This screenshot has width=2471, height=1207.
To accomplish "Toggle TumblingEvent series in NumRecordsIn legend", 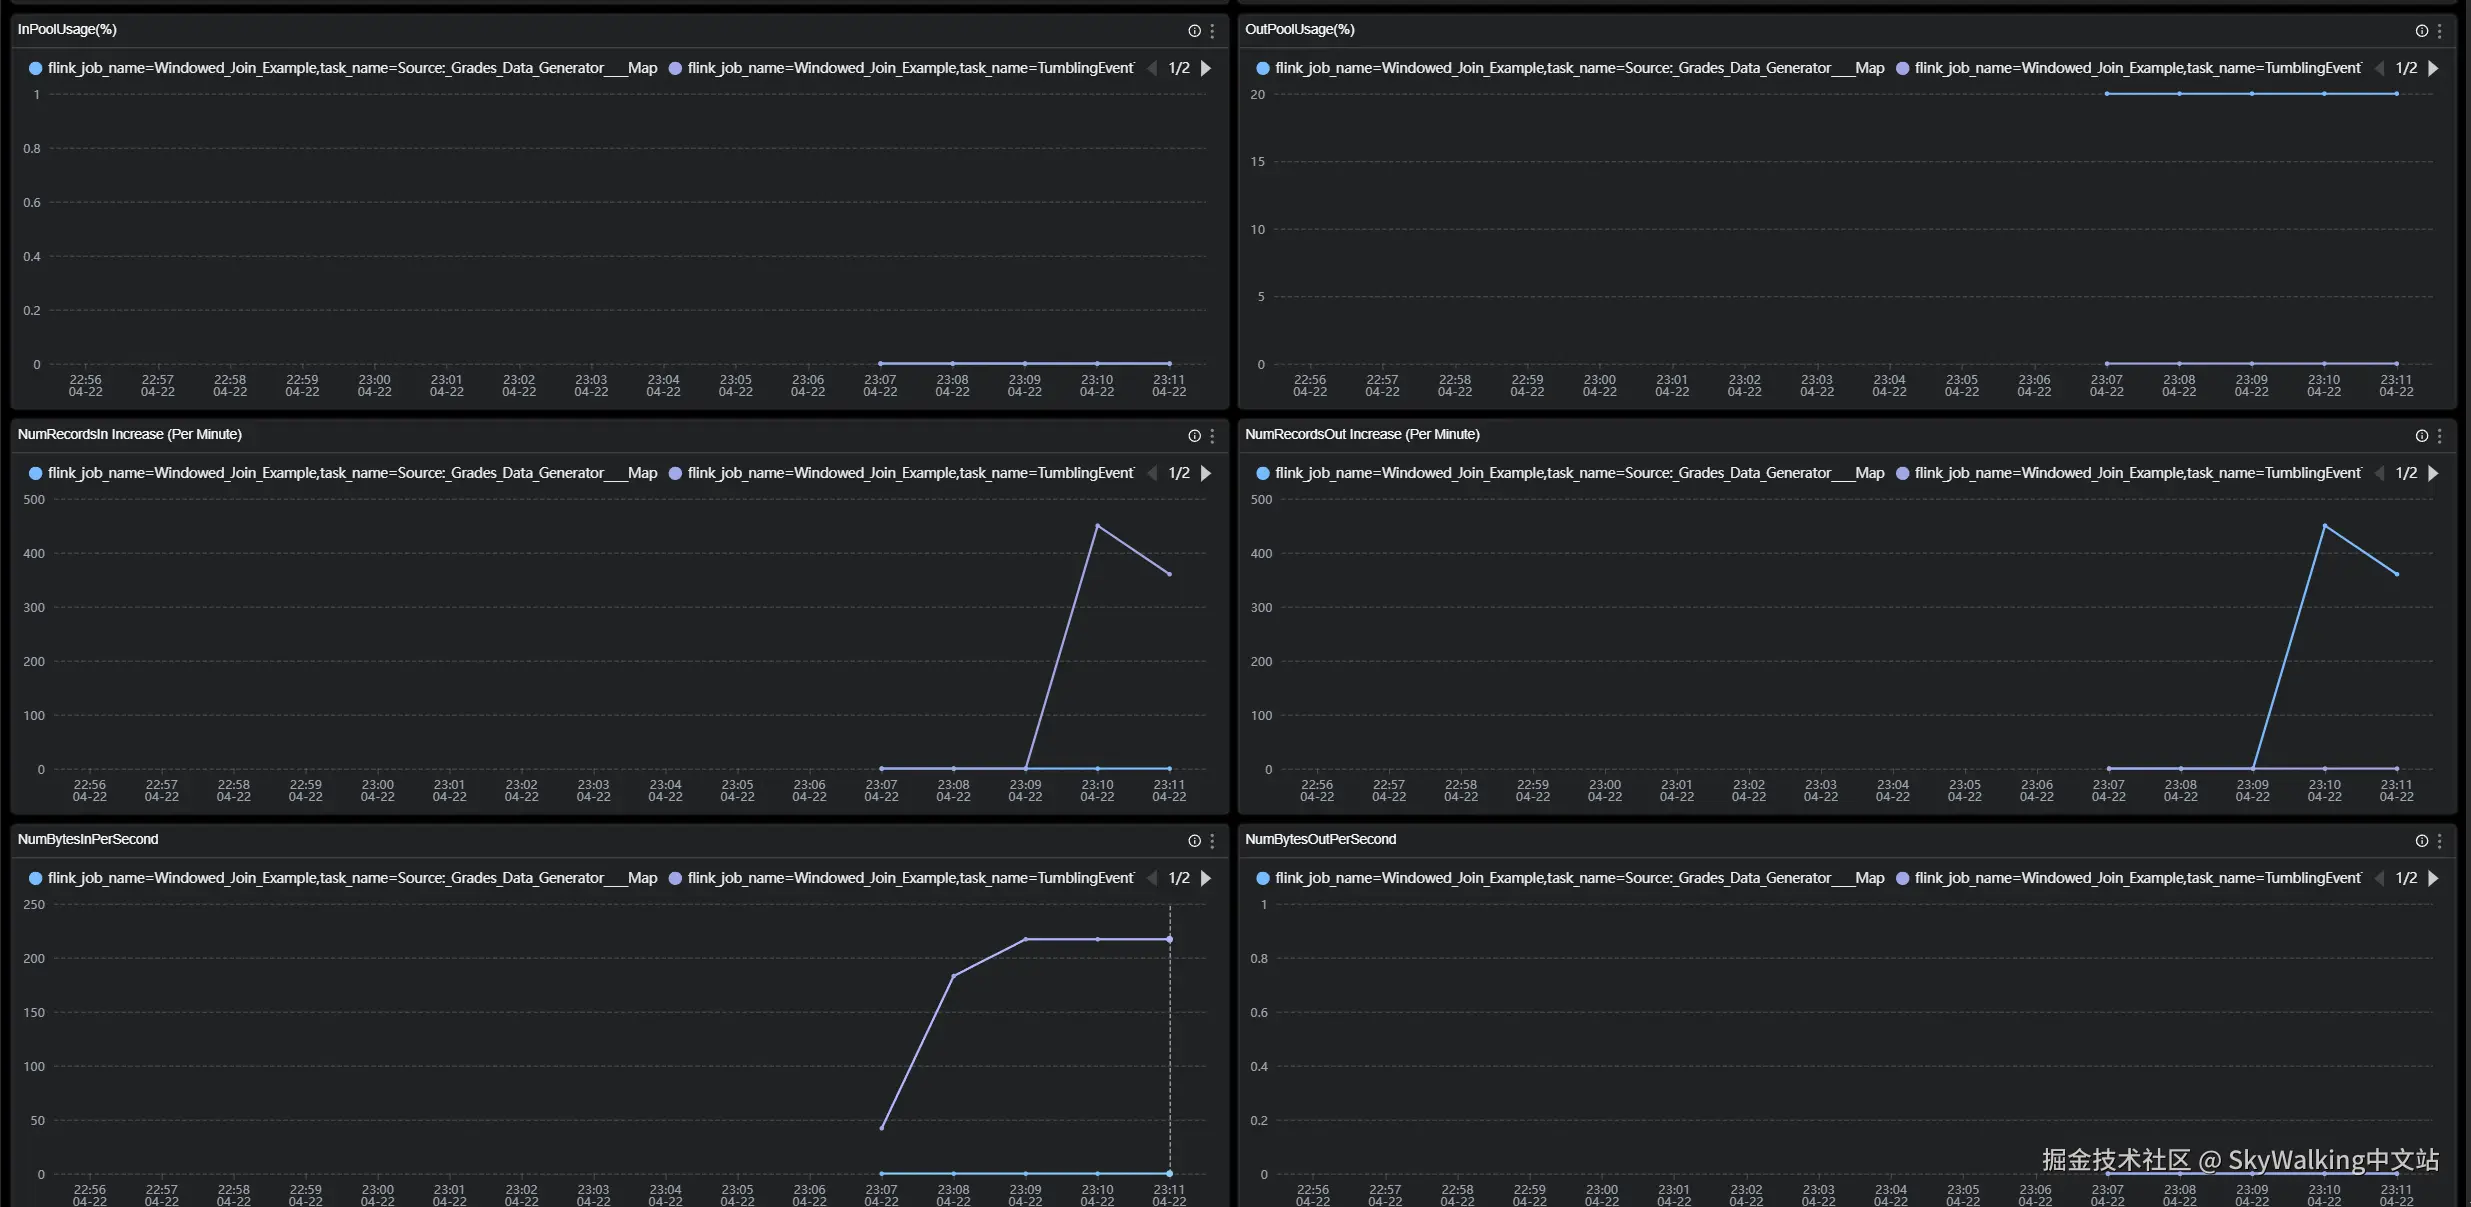I will 908,473.
